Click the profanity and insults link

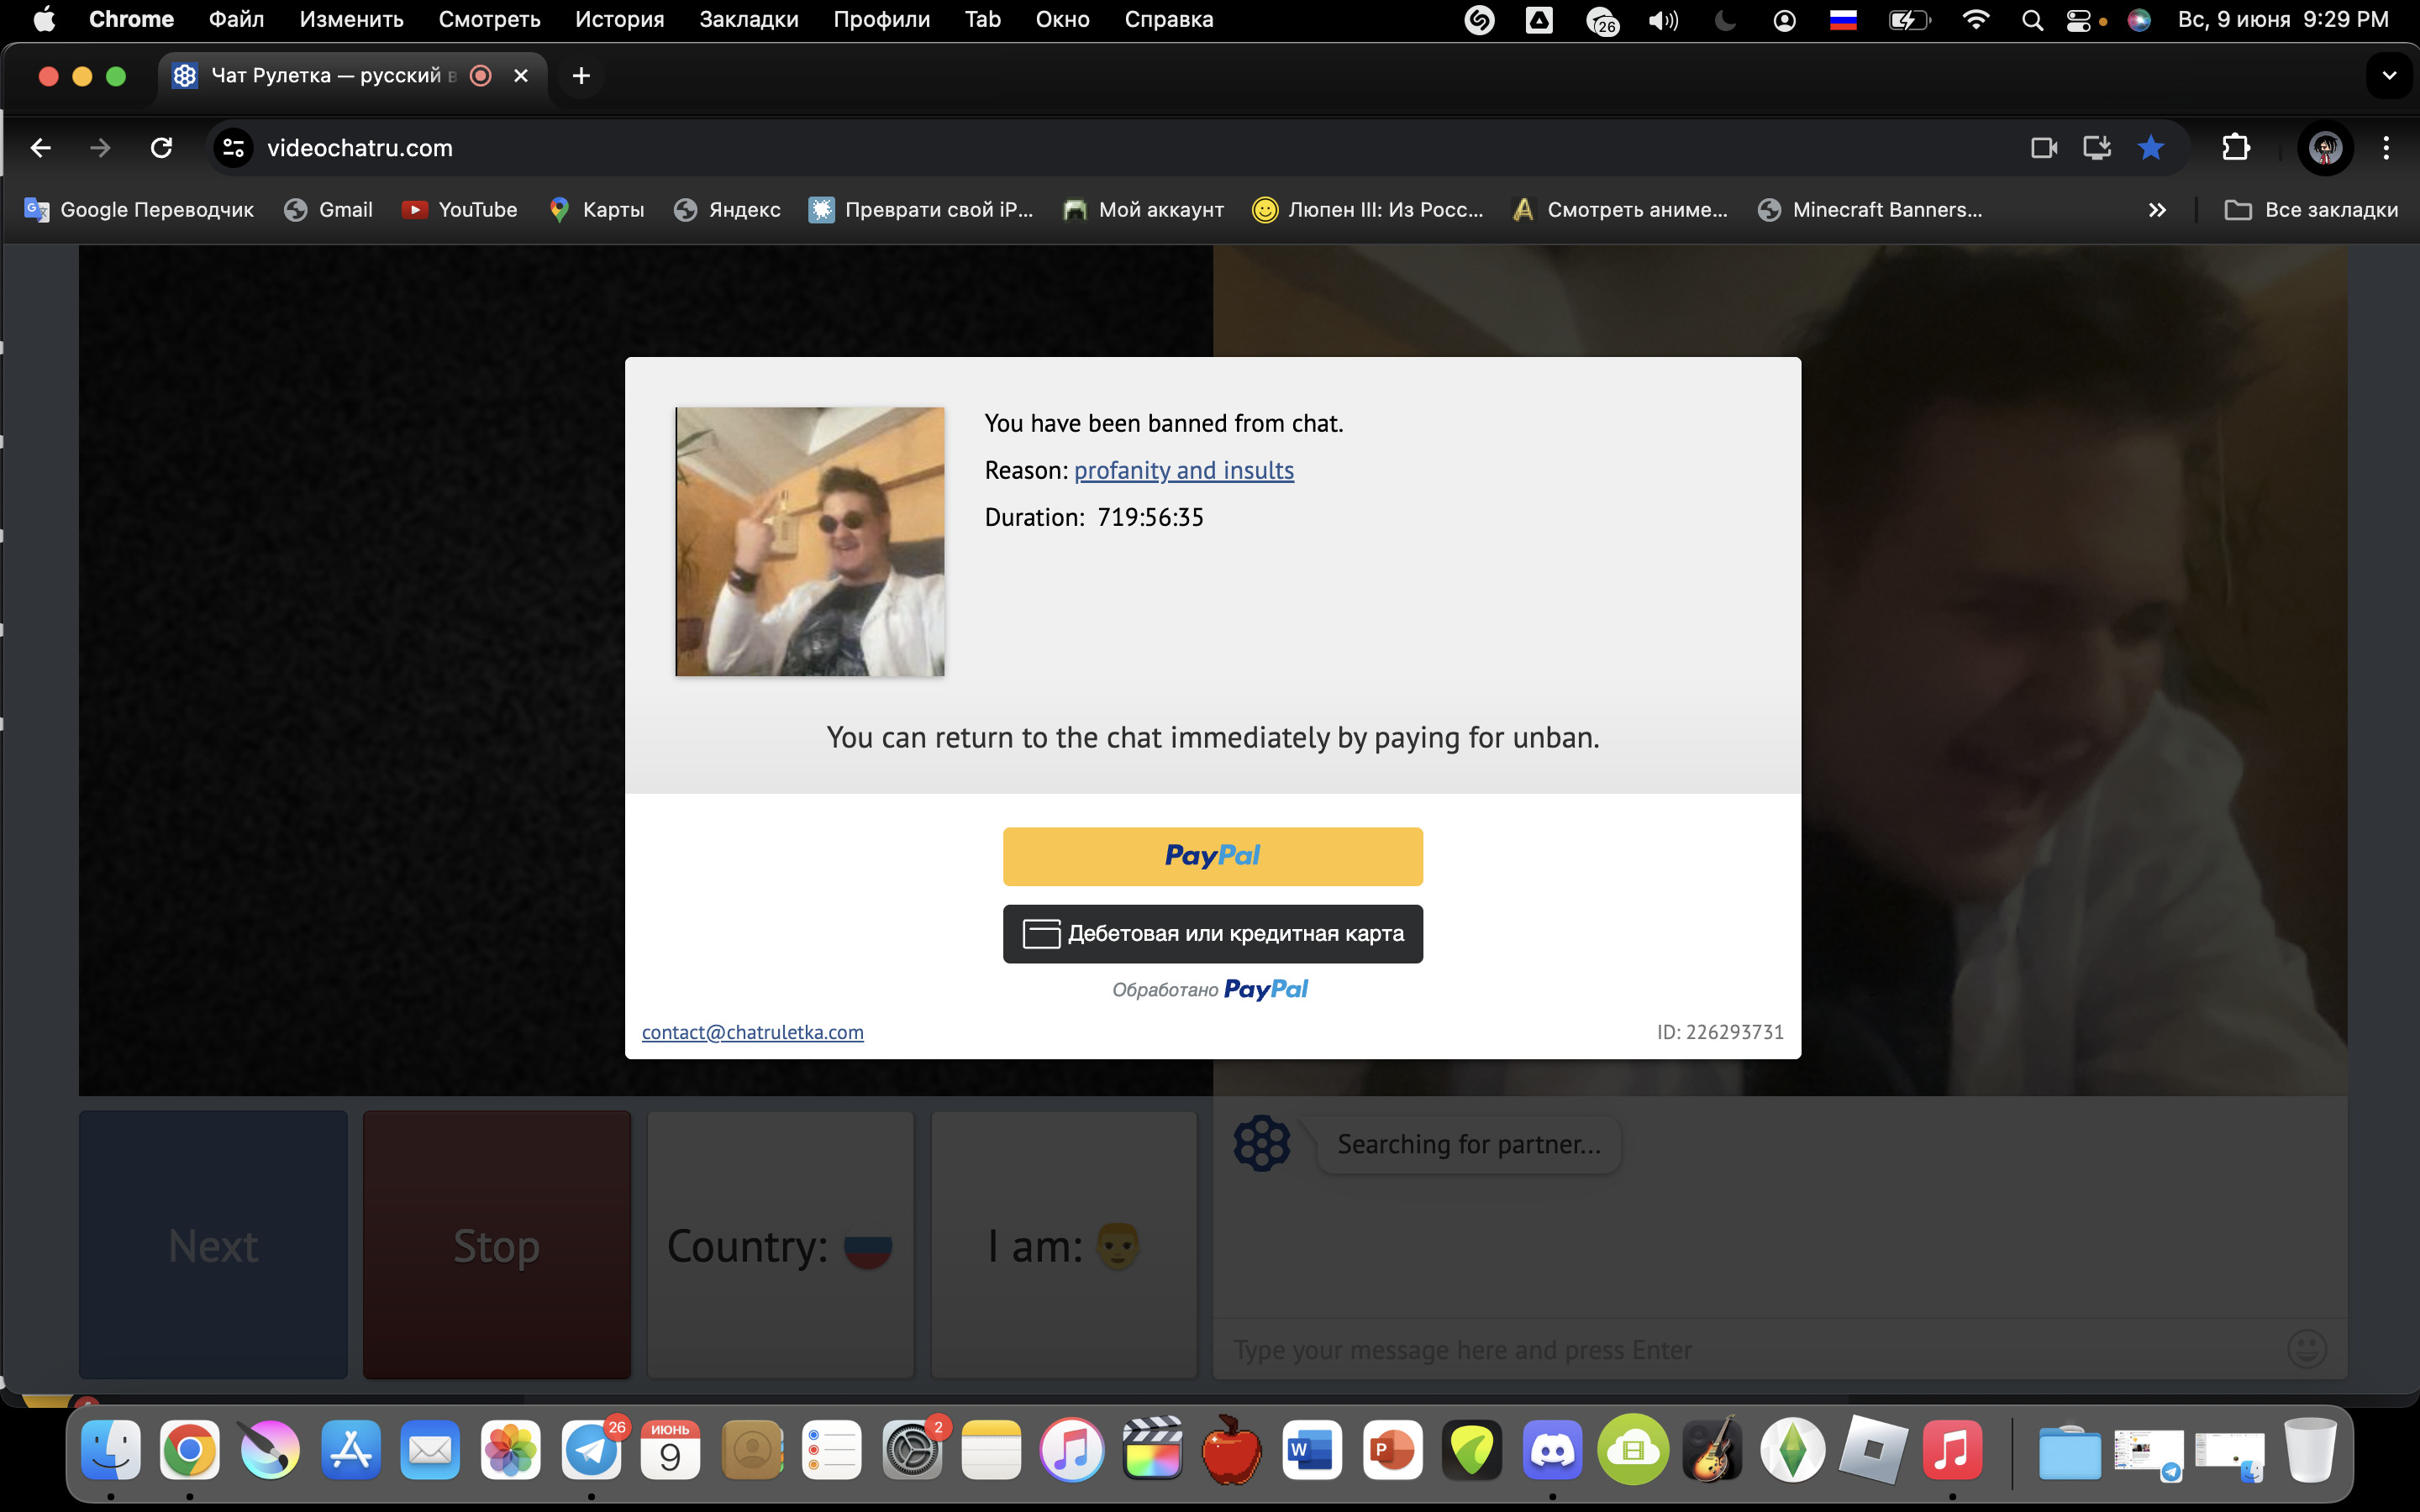point(1183,470)
